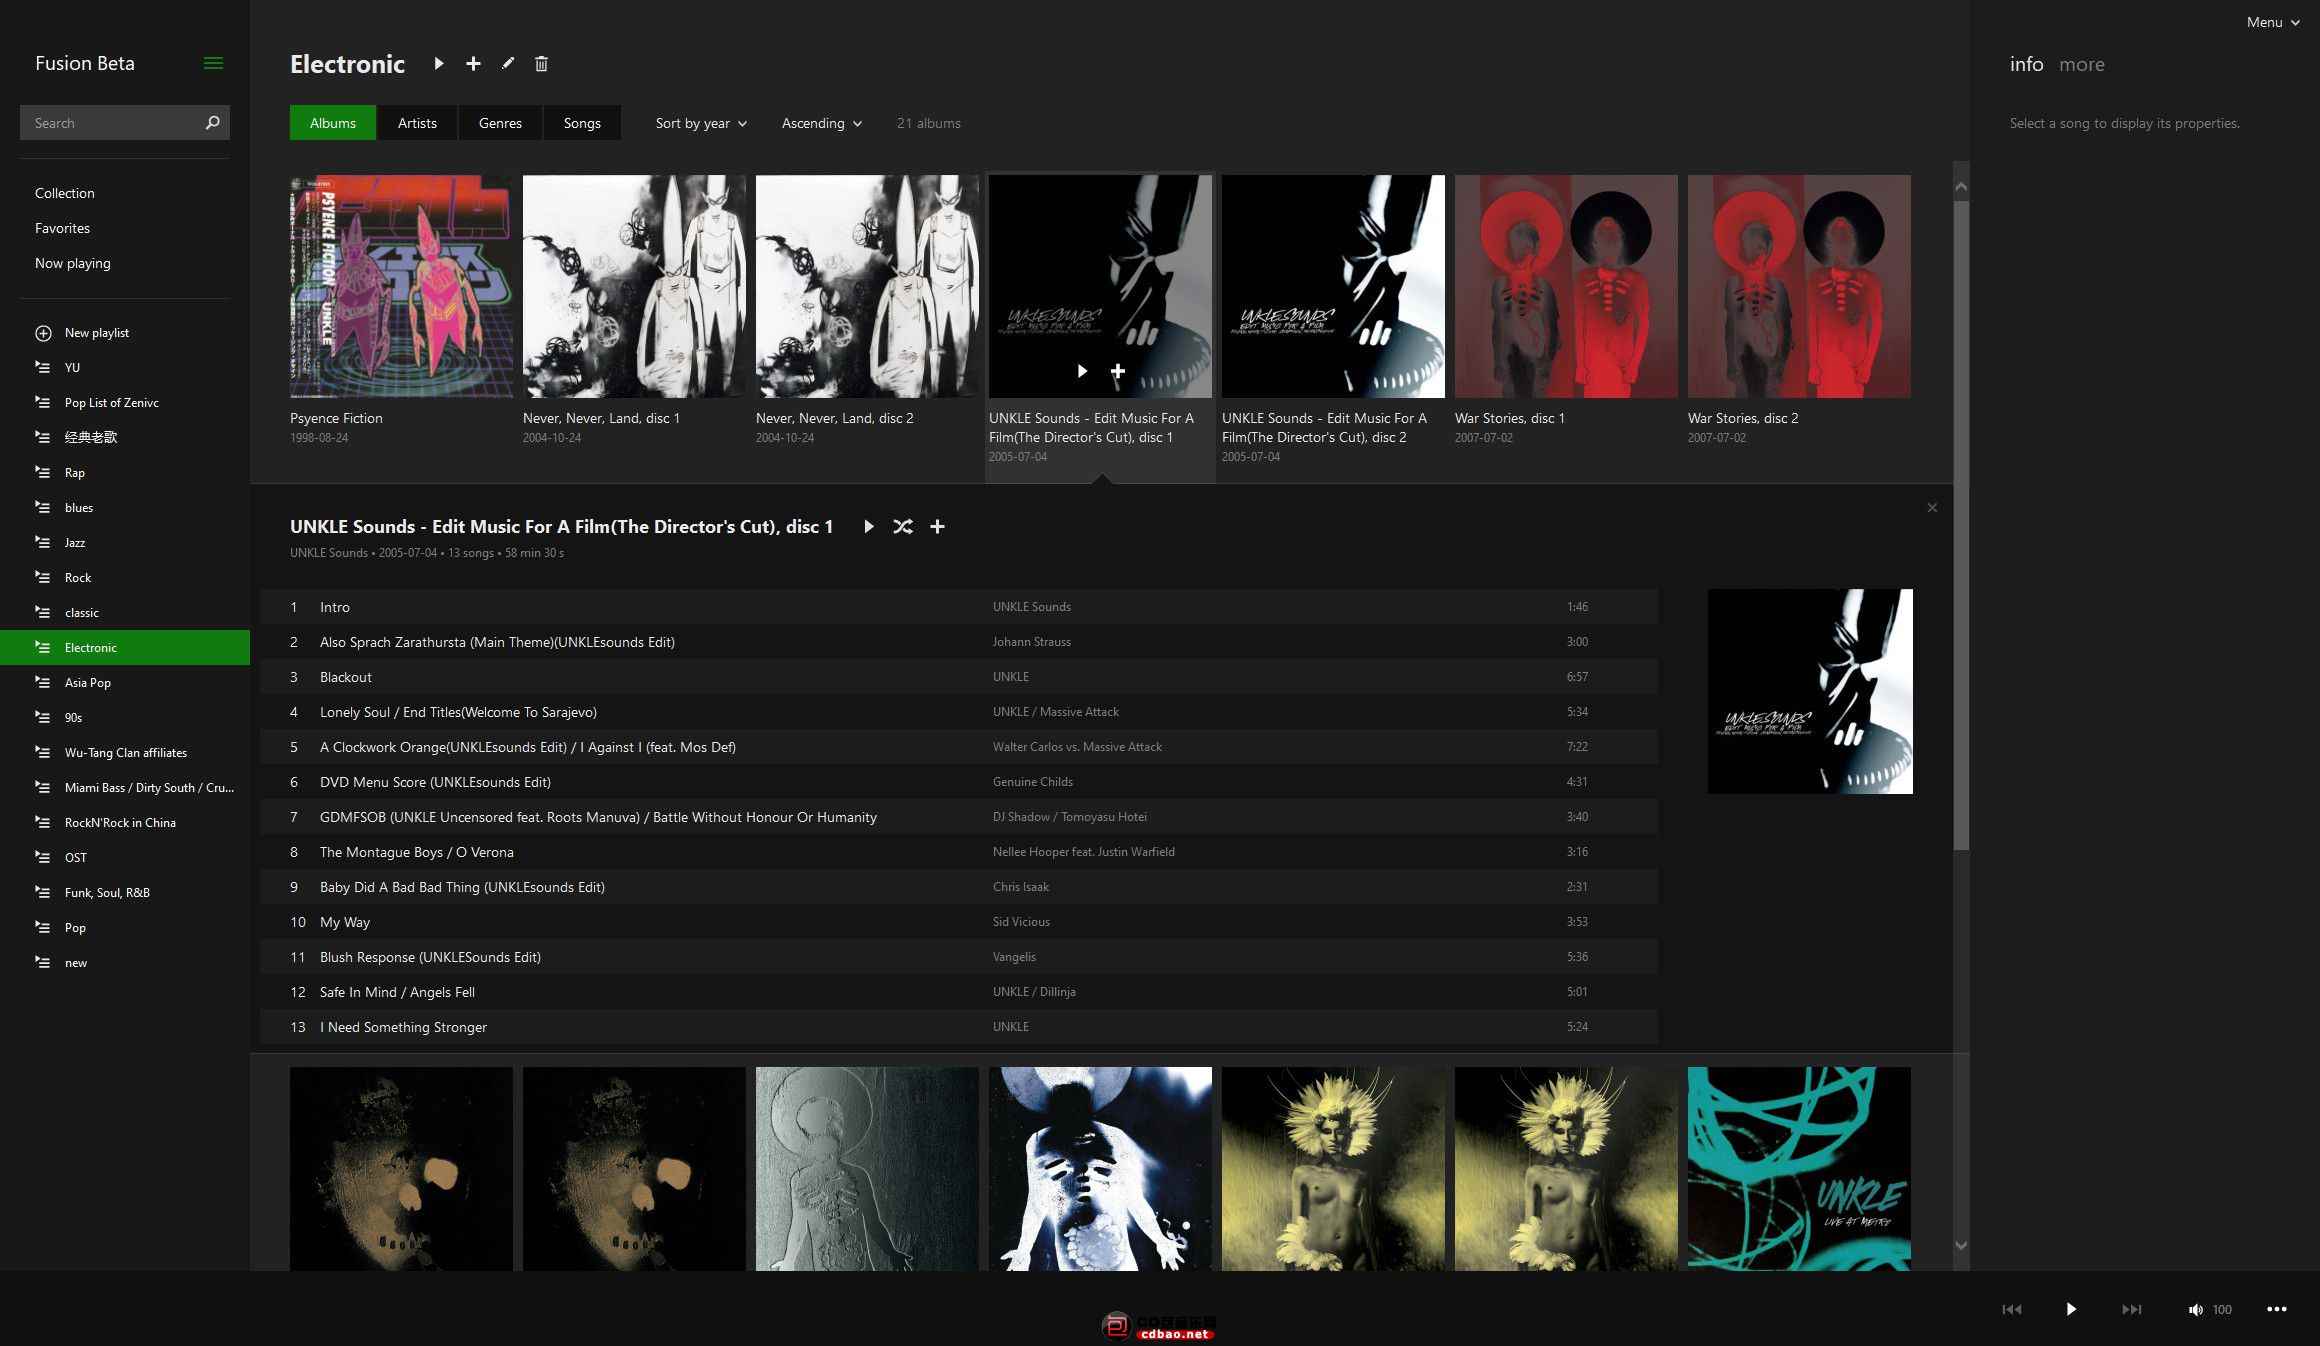
Task: Open the three-dot more options in player bar
Action: click(x=2277, y=1309)
